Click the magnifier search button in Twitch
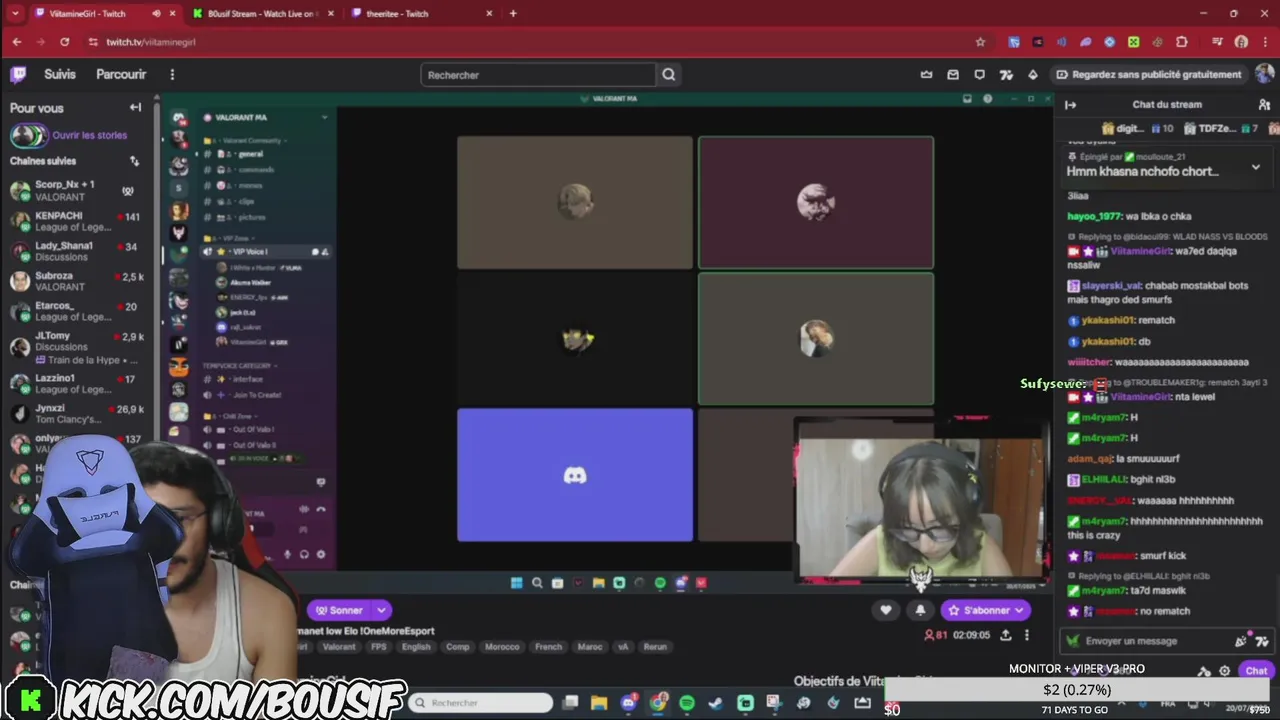 pos(668,74)
